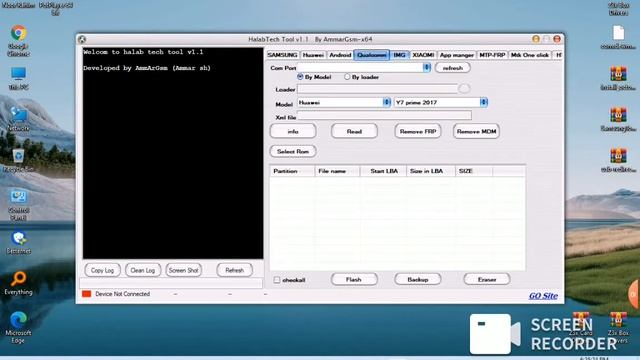Select the Qualcomm tab

tap(371, 55)
